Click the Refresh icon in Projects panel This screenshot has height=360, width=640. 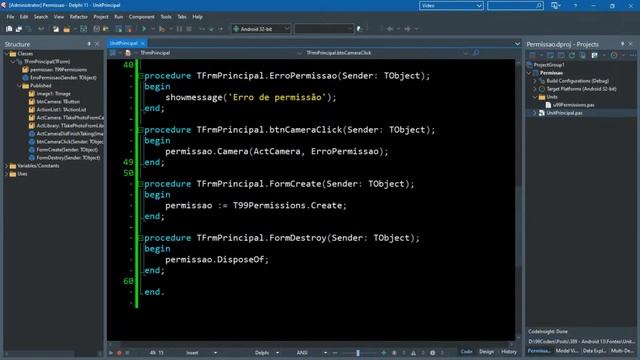tap(572, 55)
